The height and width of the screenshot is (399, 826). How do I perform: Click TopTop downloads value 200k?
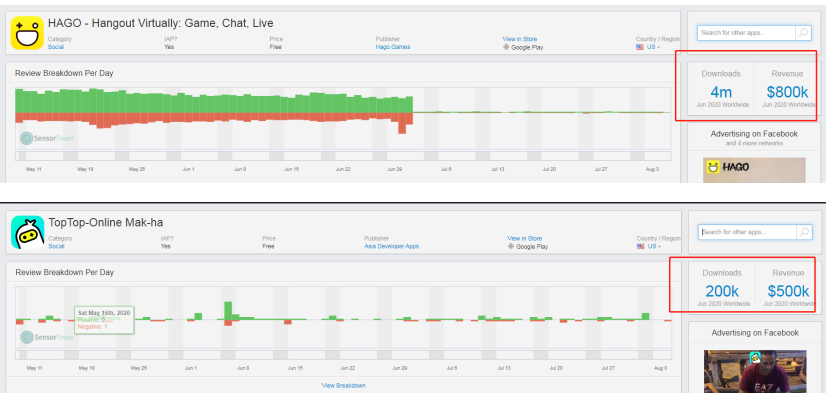[722, 291]
